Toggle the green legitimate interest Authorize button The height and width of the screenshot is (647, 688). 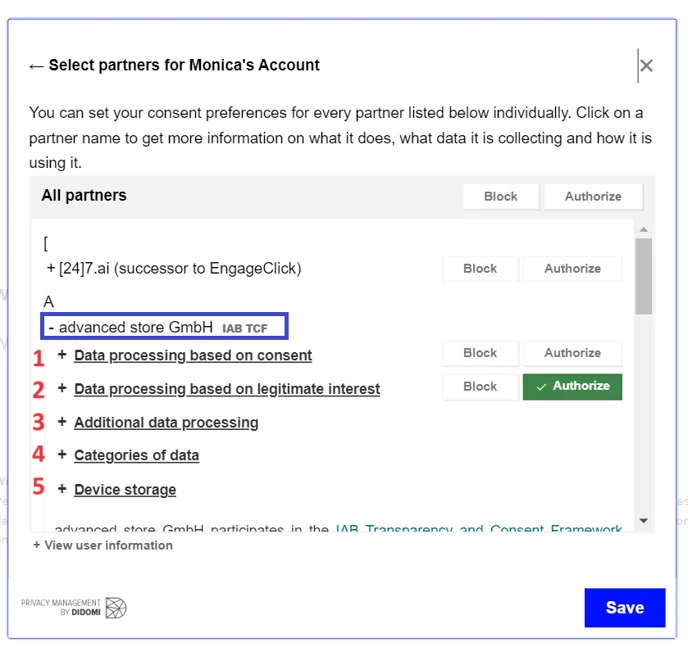572,387
